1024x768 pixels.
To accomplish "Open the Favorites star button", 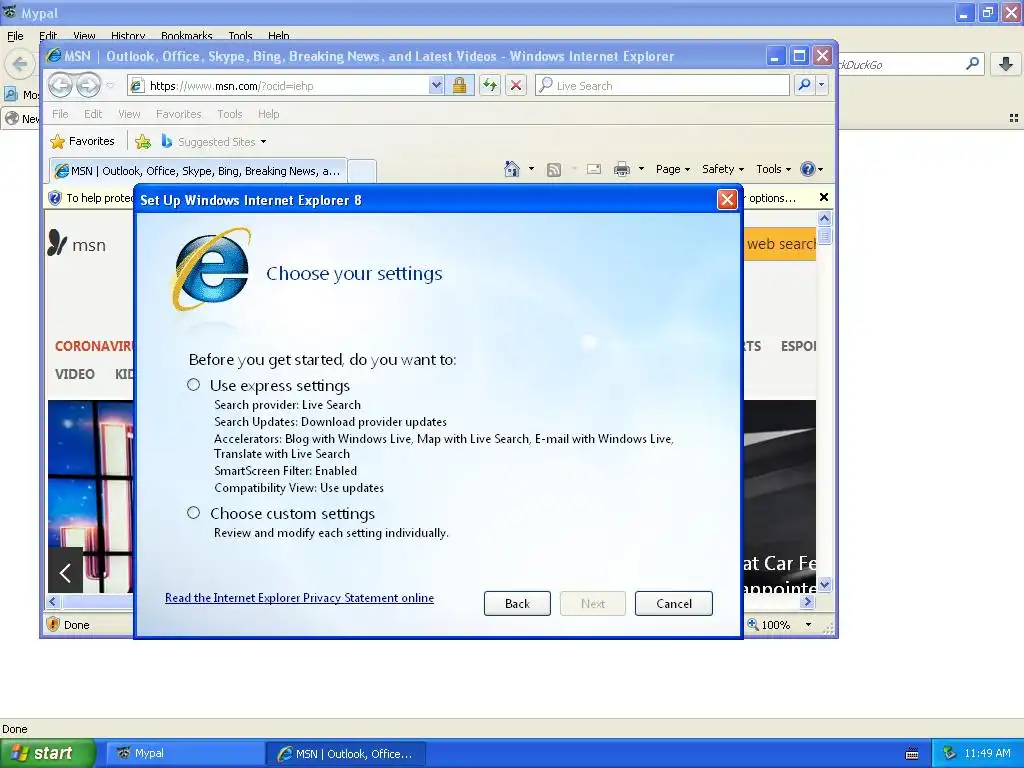I will point(82,141).
